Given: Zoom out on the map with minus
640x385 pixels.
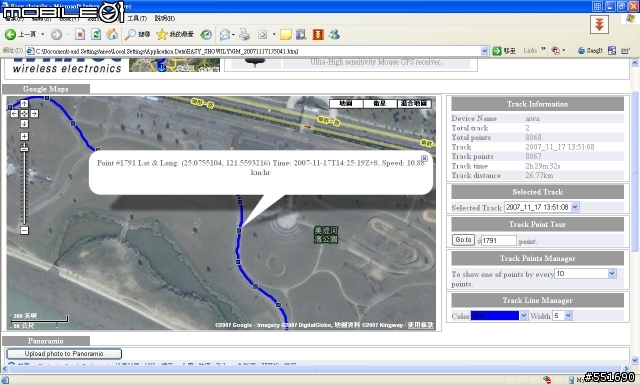Looking at the screenshot, I should 24,230.
